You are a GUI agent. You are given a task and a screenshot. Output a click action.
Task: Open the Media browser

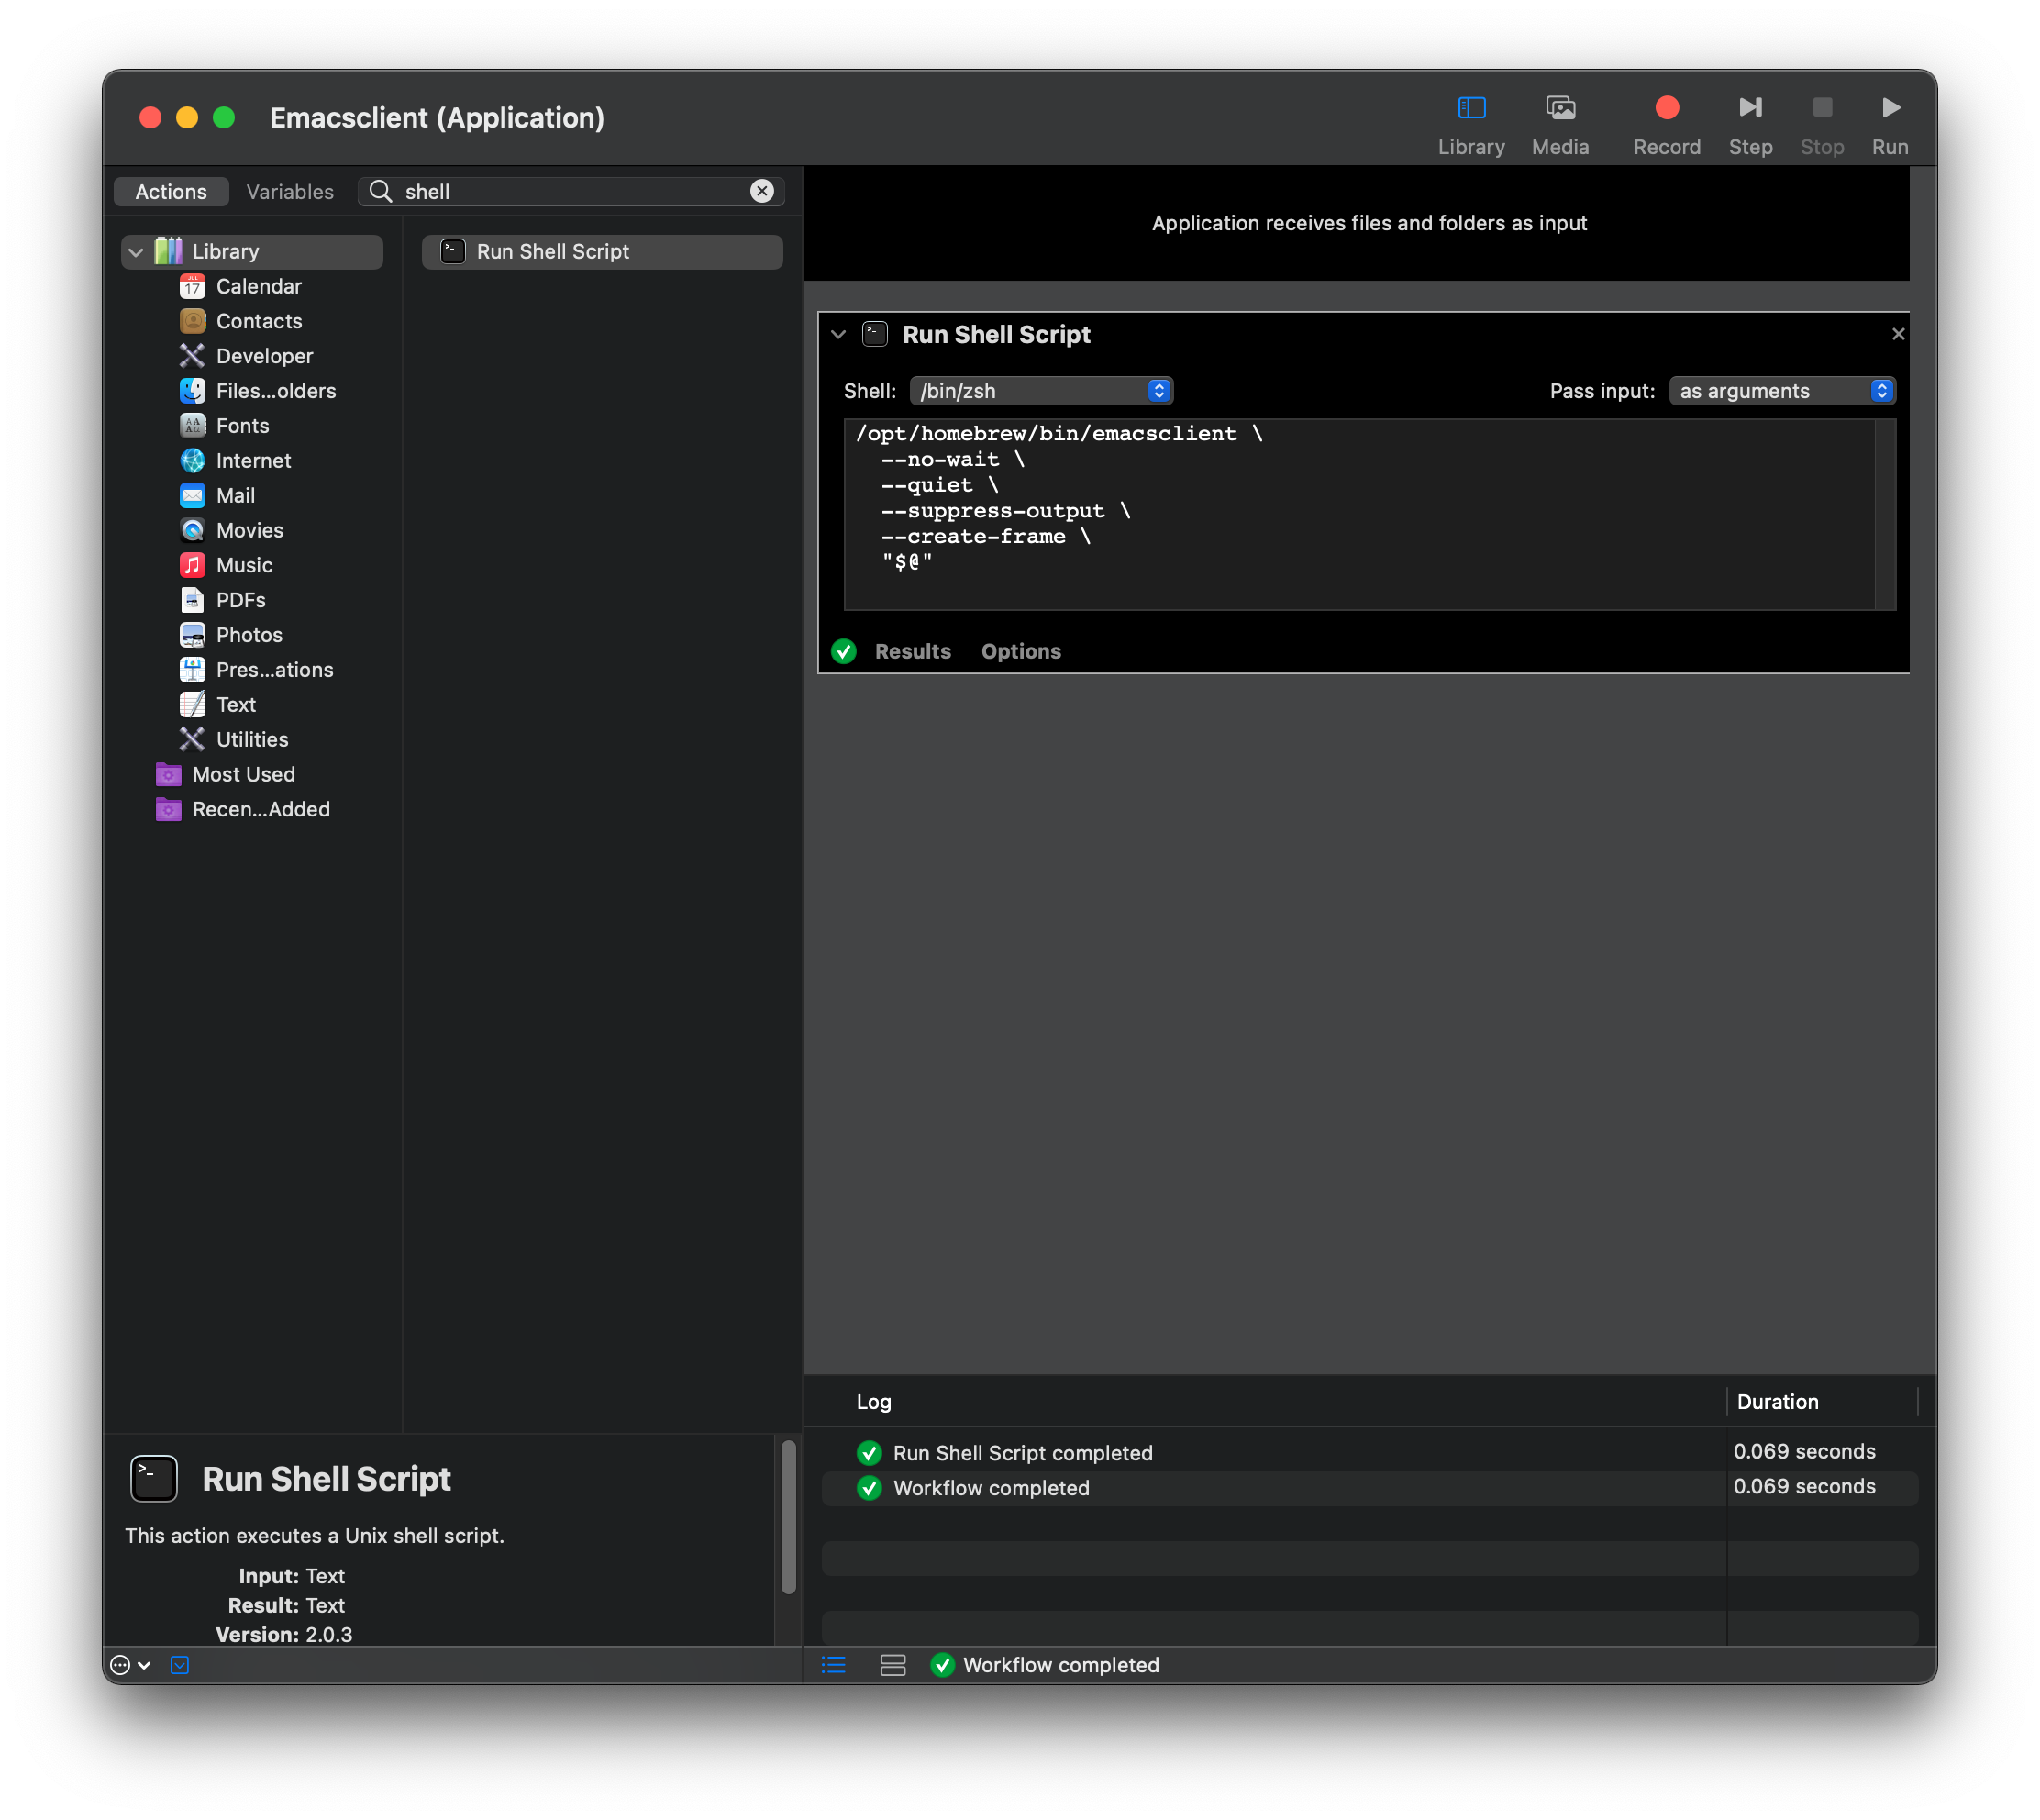pyautogui.click(x=1560, y=125)
